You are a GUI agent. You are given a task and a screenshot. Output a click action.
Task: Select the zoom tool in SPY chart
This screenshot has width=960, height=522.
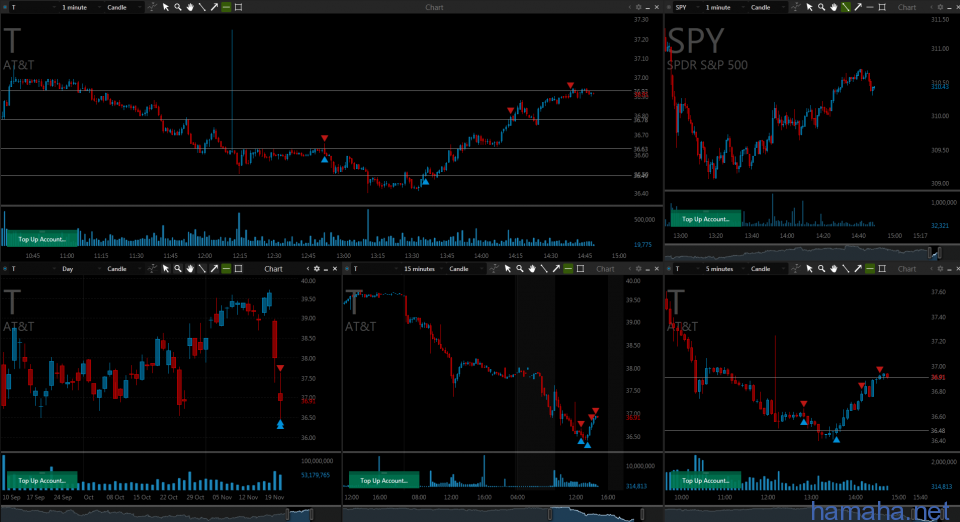[822, 7]
